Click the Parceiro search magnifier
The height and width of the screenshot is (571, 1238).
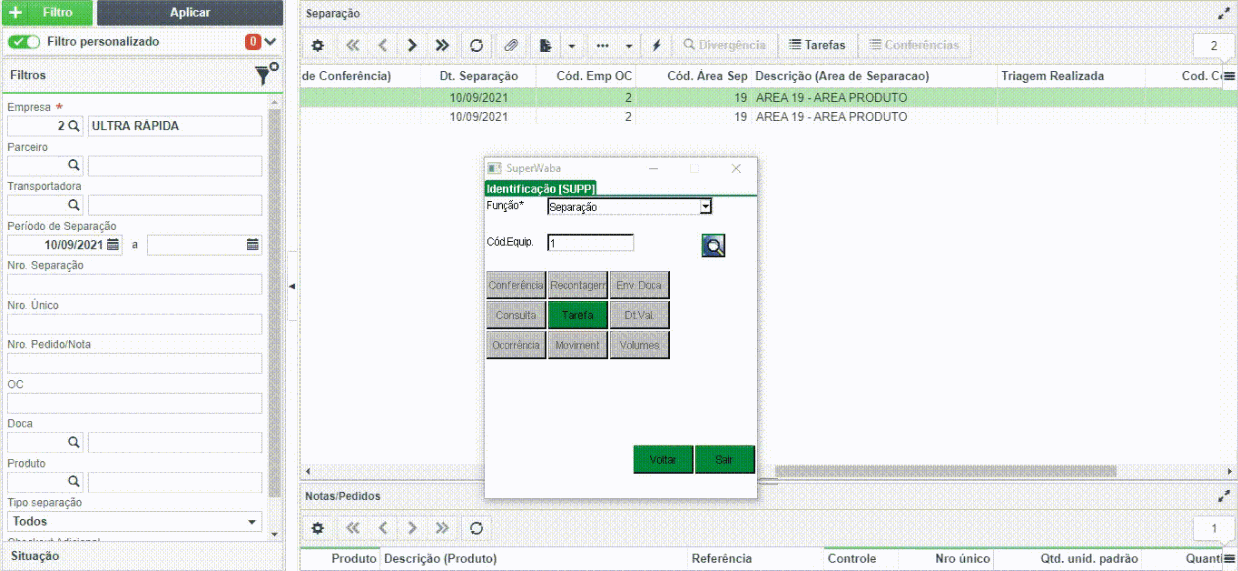73,165
